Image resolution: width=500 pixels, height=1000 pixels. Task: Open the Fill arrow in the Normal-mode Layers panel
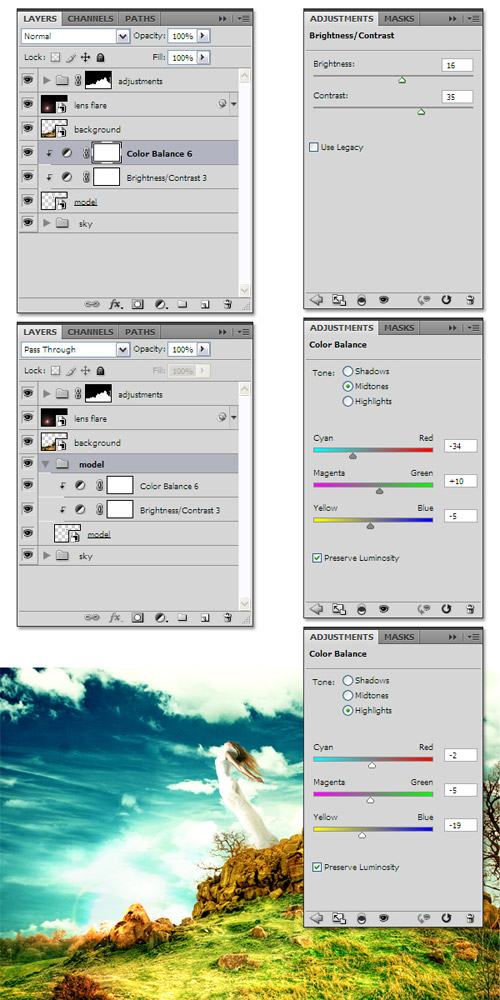203,58
